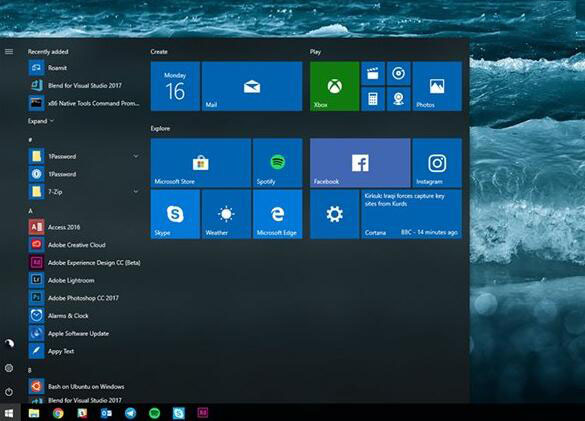This screenshot has width=585, height=421.
Task: Expand the 7-Zip folder chevron
Action: click(x=136, y=192)
